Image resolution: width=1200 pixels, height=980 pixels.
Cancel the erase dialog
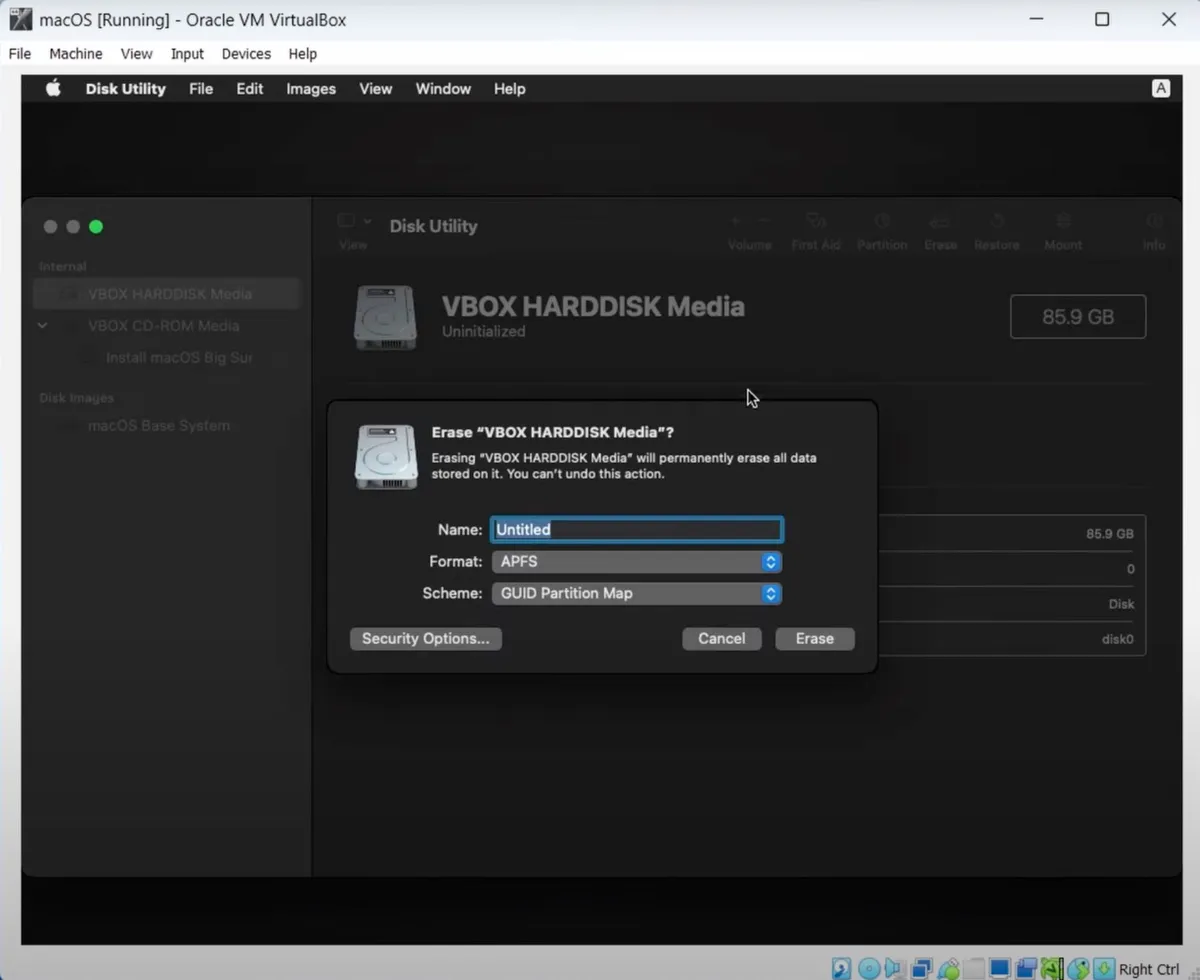coord(722,639)
